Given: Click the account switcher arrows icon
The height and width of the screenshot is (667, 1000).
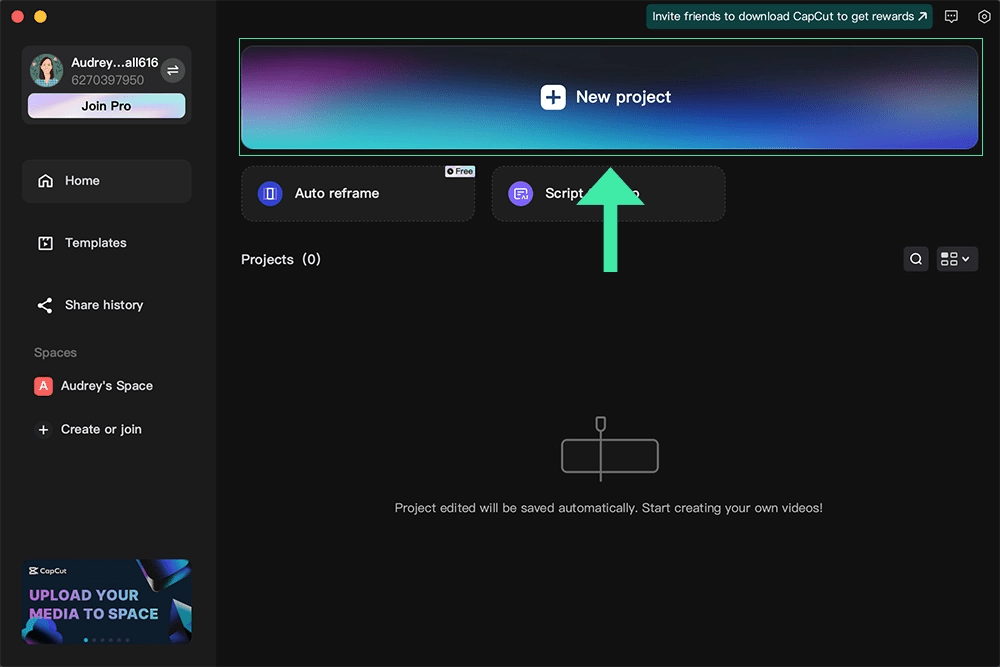Looking at the screenshot, I should pyautogui.click(x=173, y=70).
